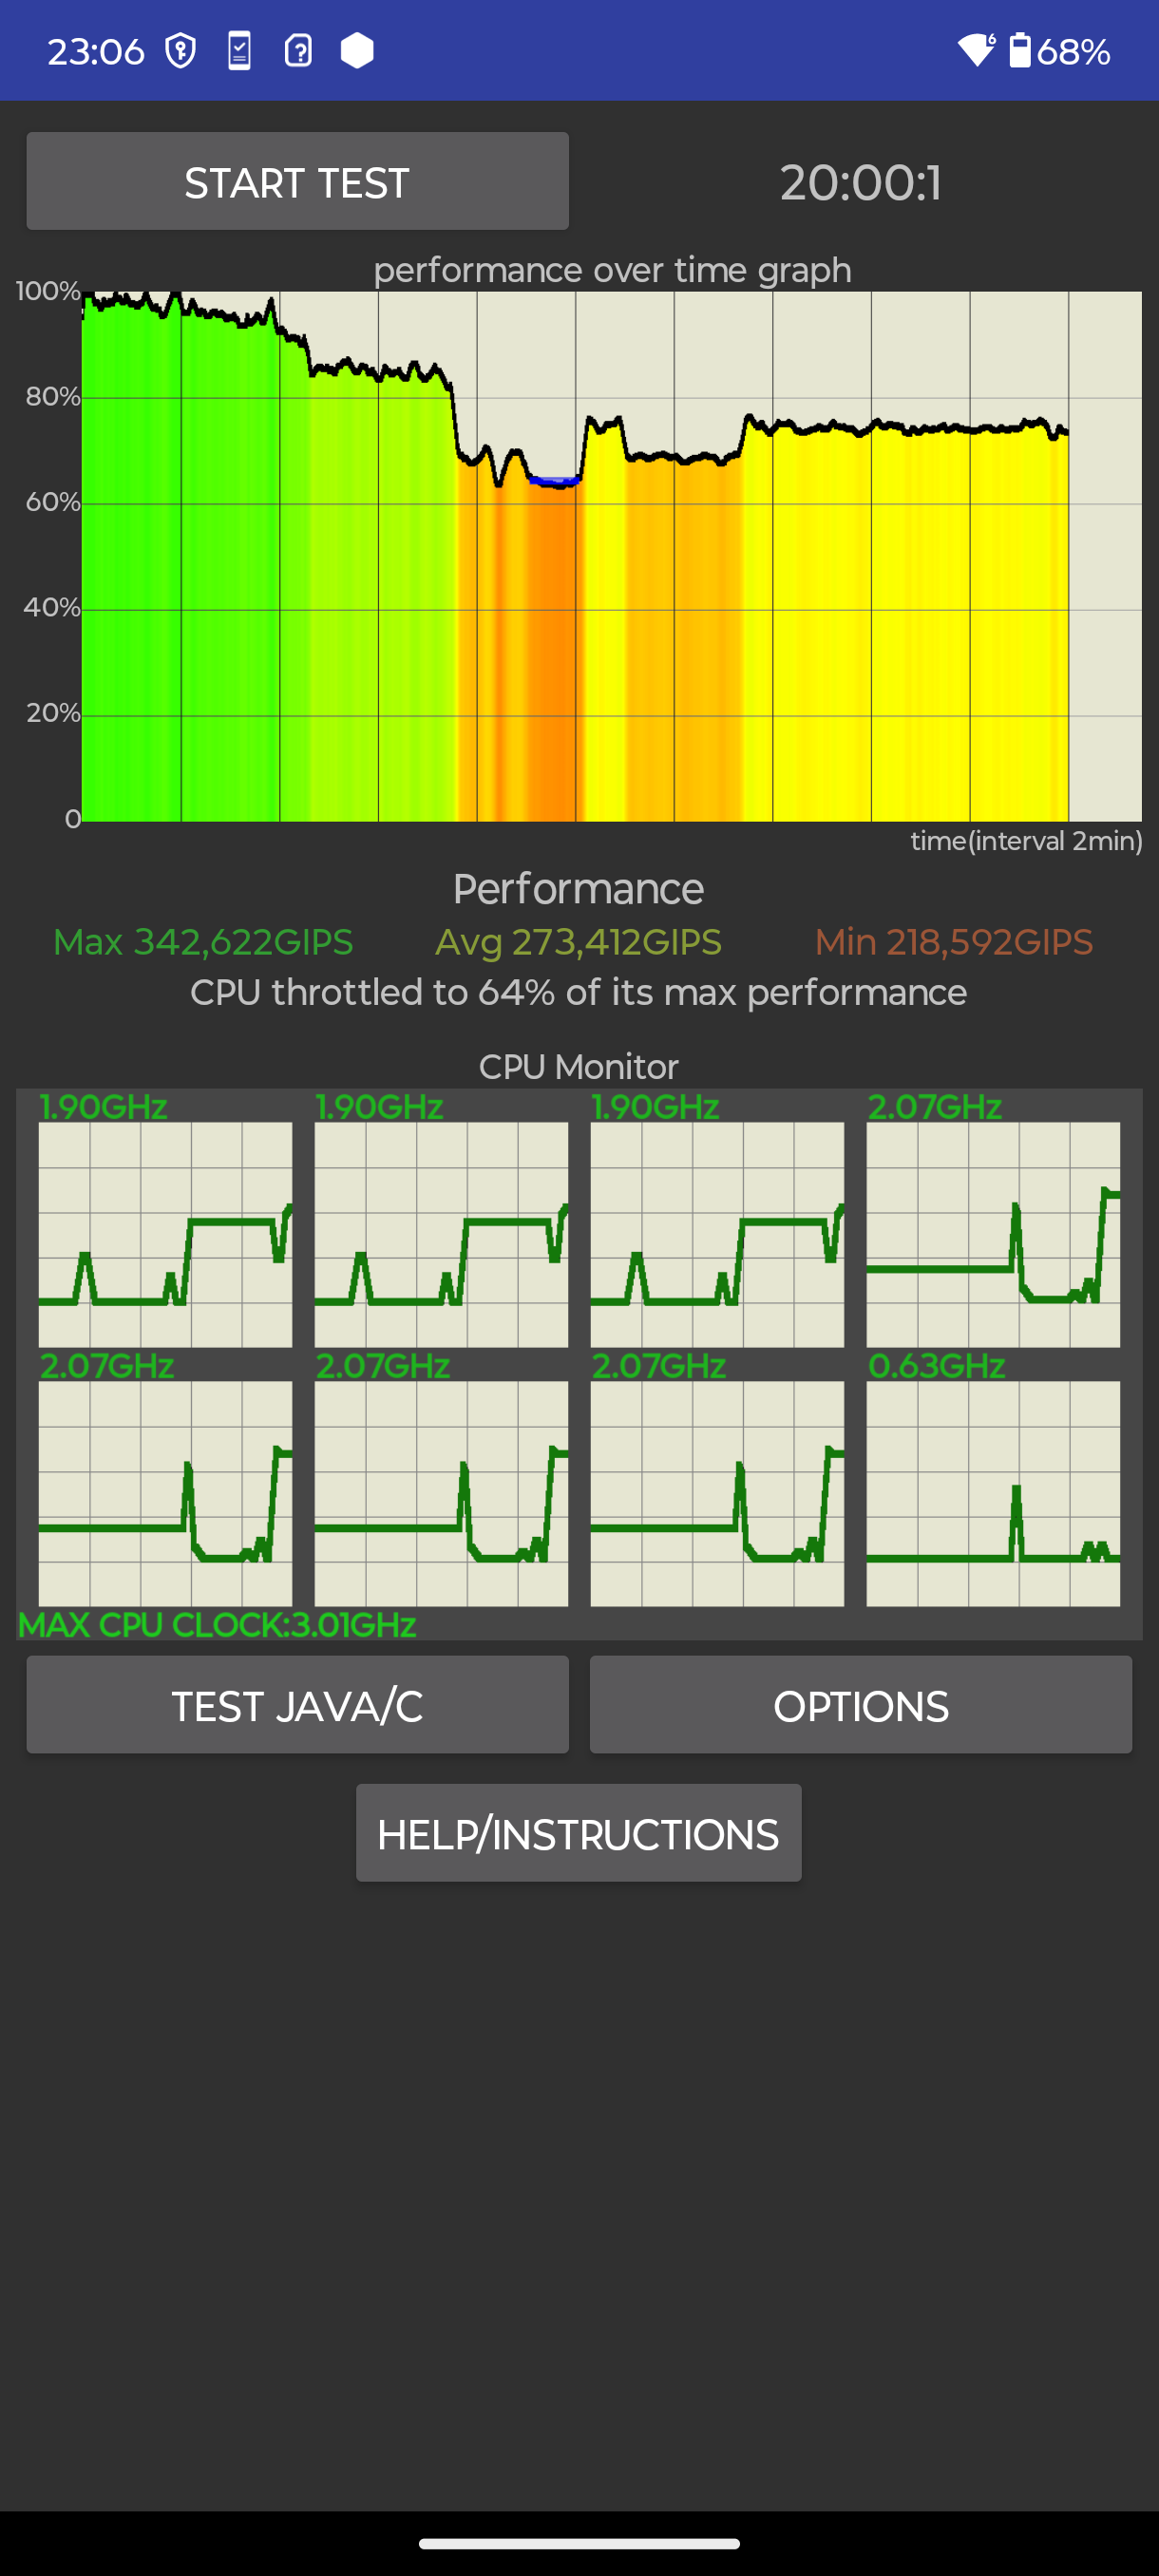The width and height of the screenshot is (1159, 2576).
Task: Tap the shield icon in status bar
Action: 180,51
